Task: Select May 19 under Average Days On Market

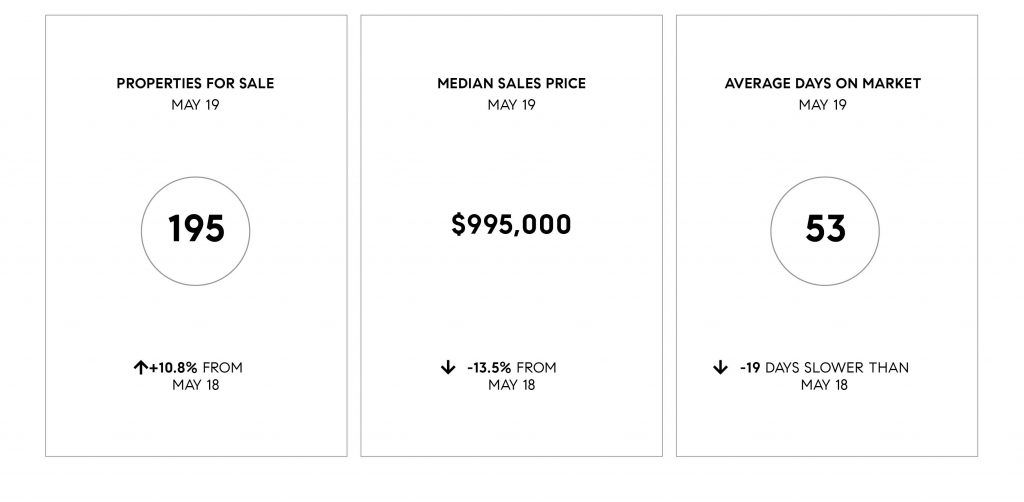Action: [823, 104]
